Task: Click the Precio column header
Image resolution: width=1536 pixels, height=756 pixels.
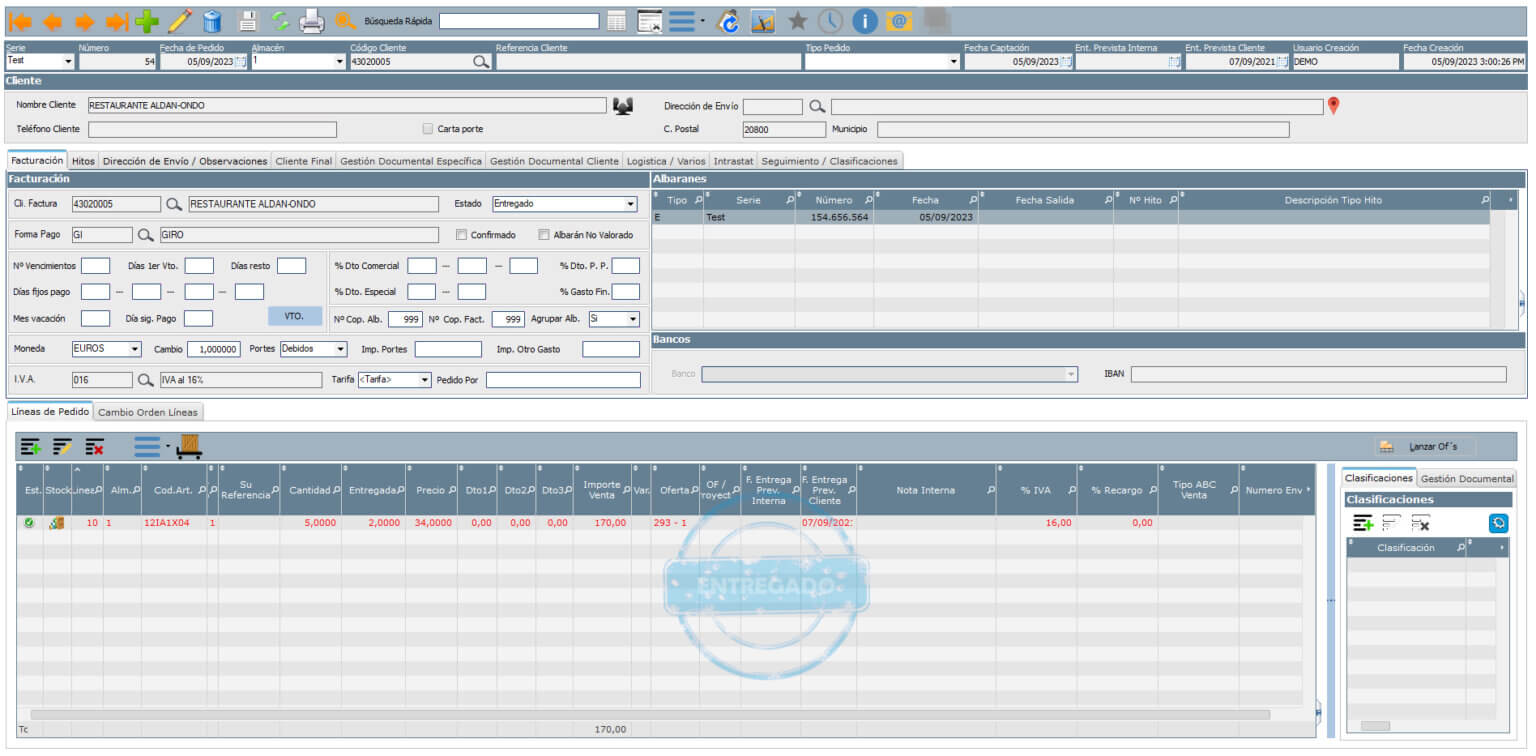Action: (x=431, y=490)
